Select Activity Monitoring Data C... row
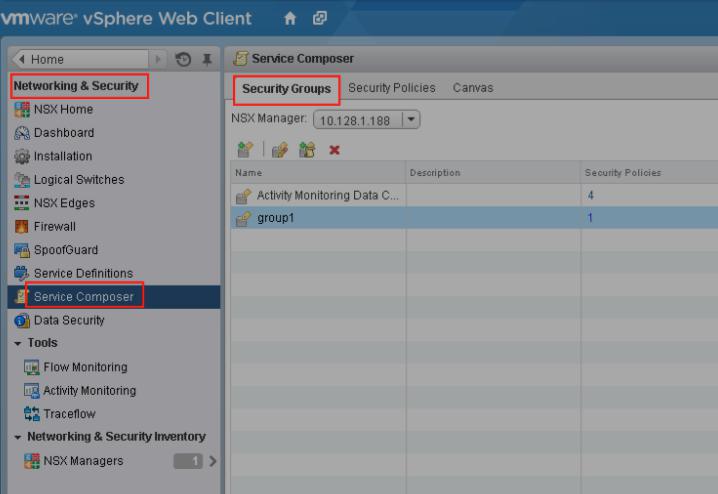The width and height of the screenshot is (718, 494). 474,195
